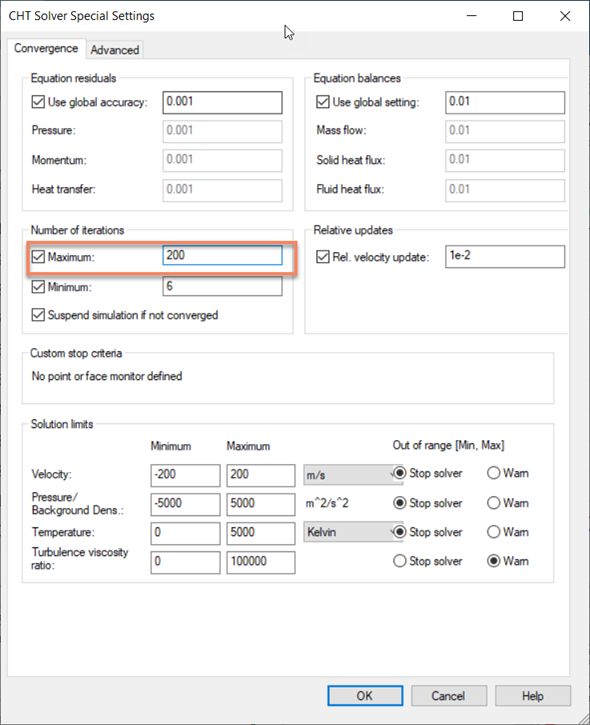Screen dimensions: 590x725
Task: Select Warn for Velocity out of range
Action: tap(493, 473)
